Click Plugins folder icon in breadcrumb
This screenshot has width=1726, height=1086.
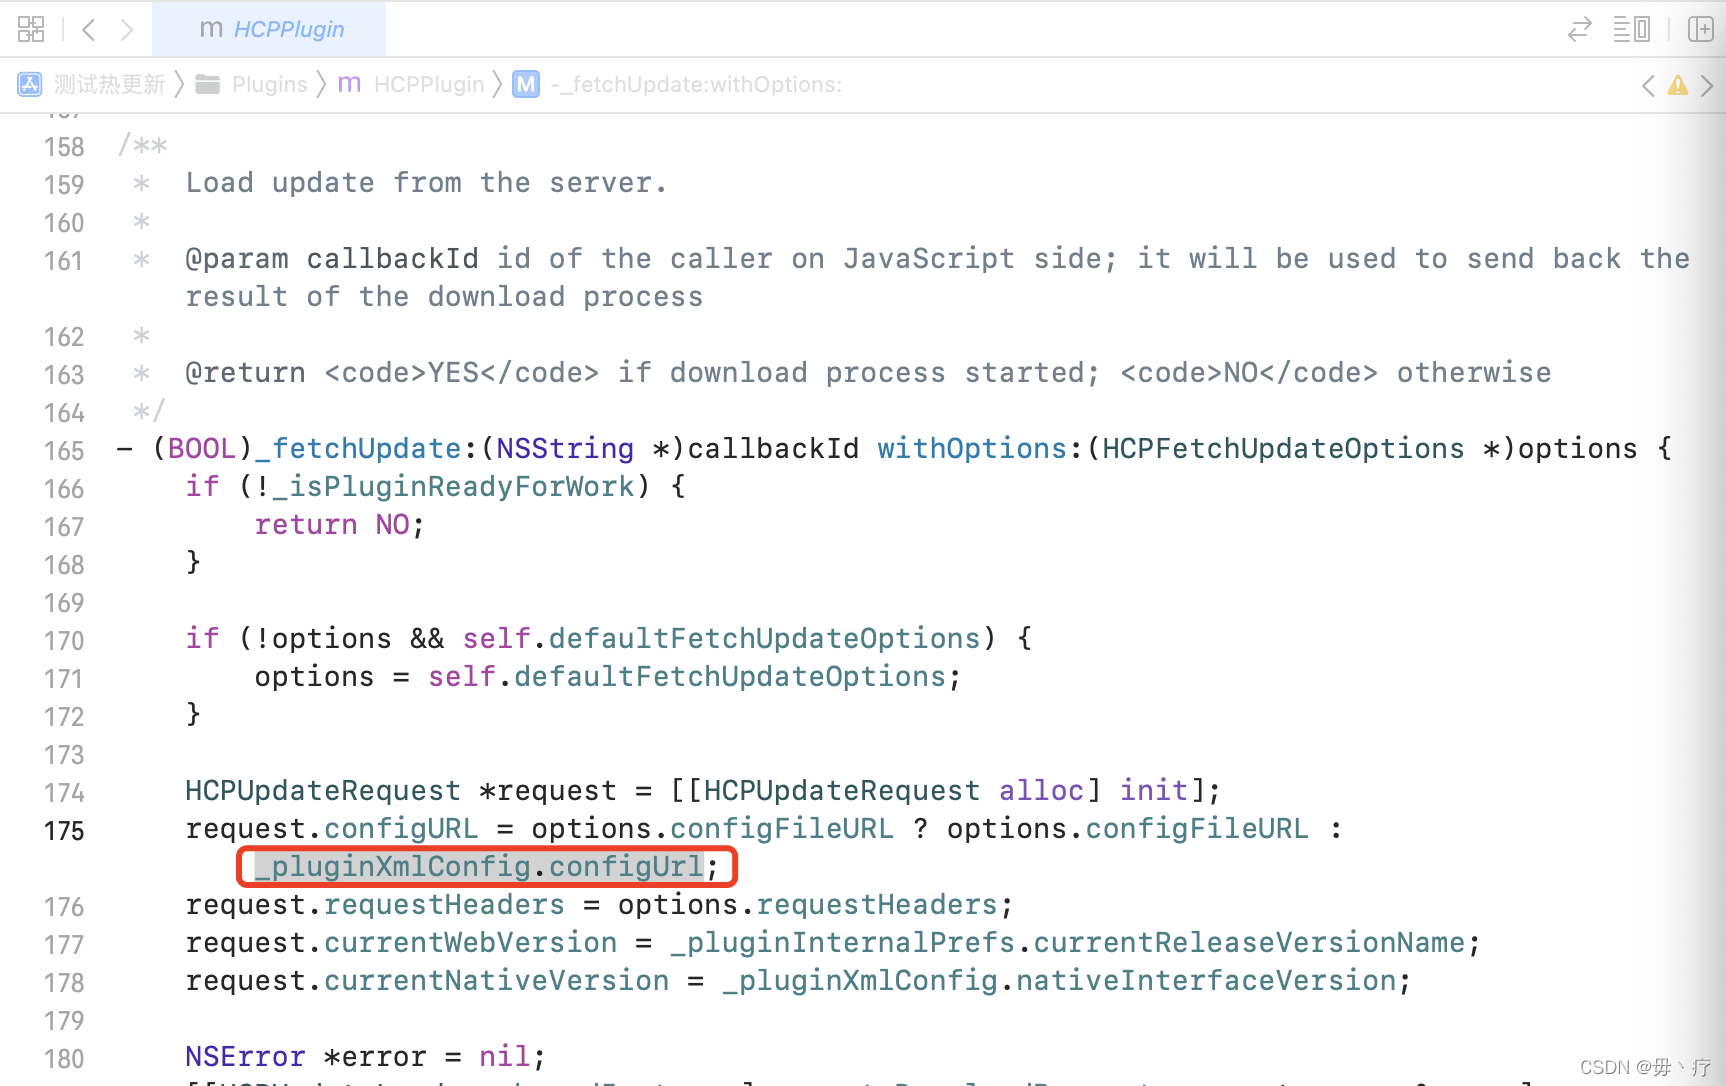click(208, 84)
